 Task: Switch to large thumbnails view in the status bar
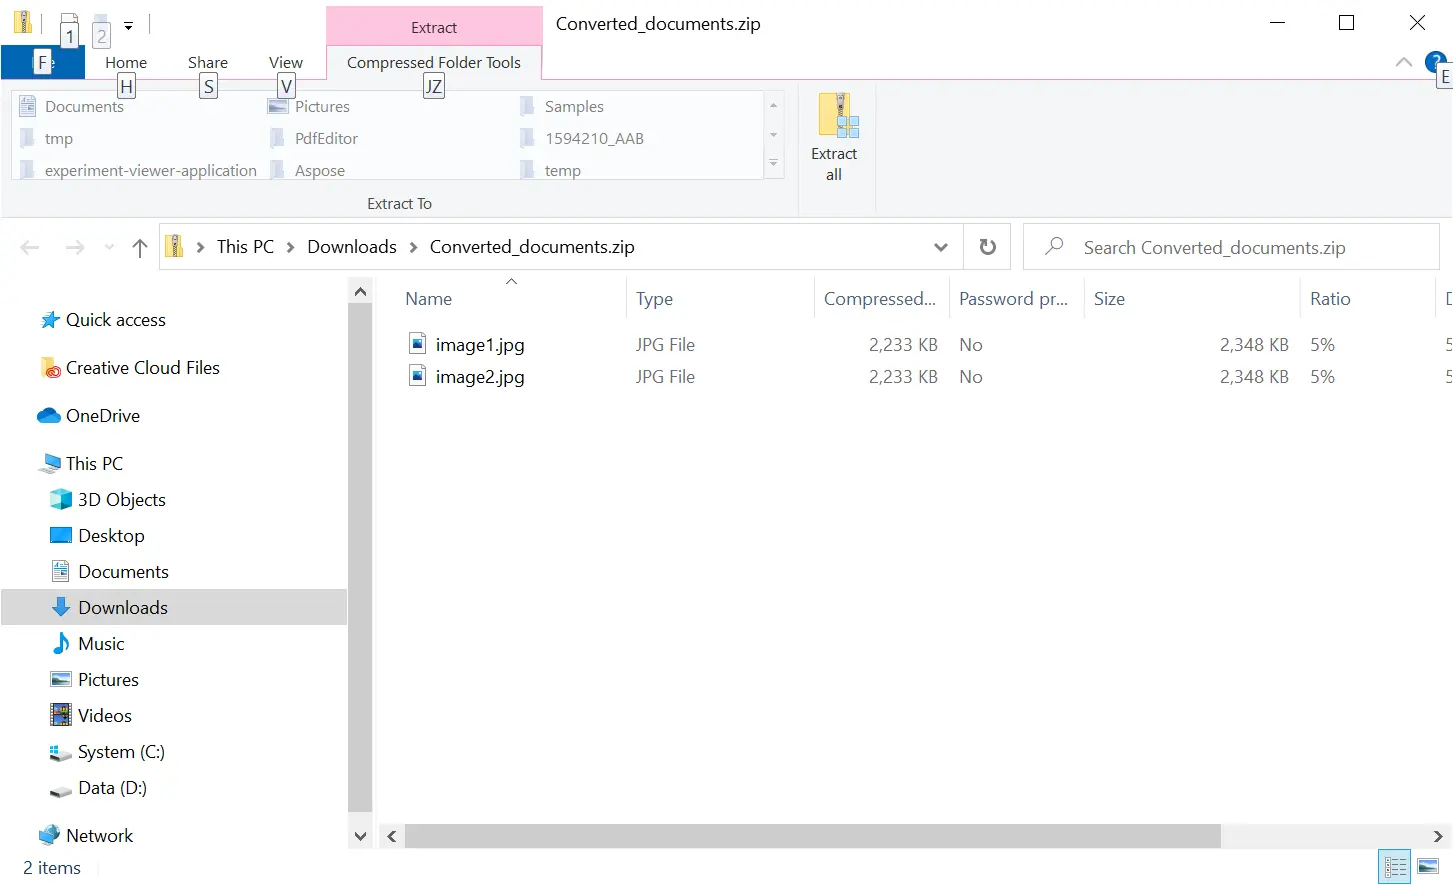(1427, 866)
